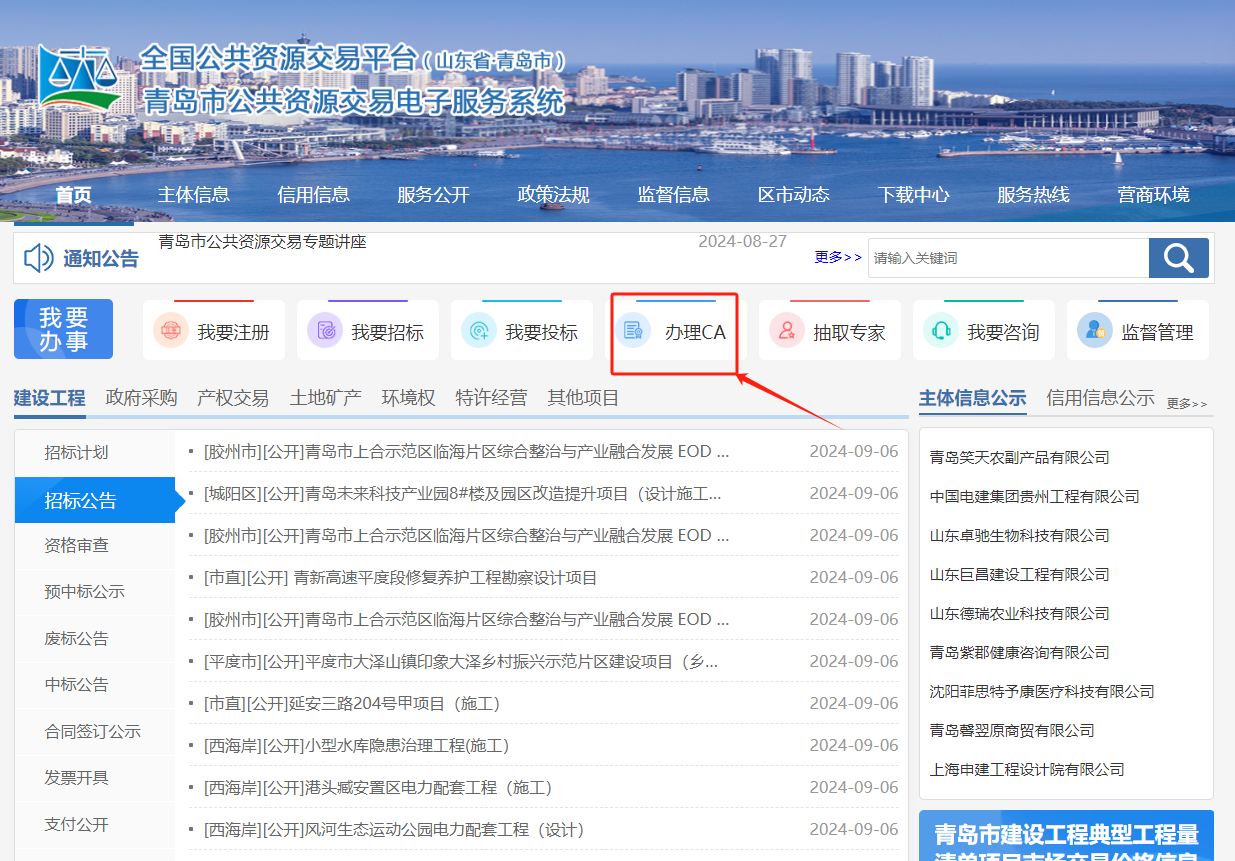
Task: Open the 政策法规 menu item
Action: (x=555, y=195)
